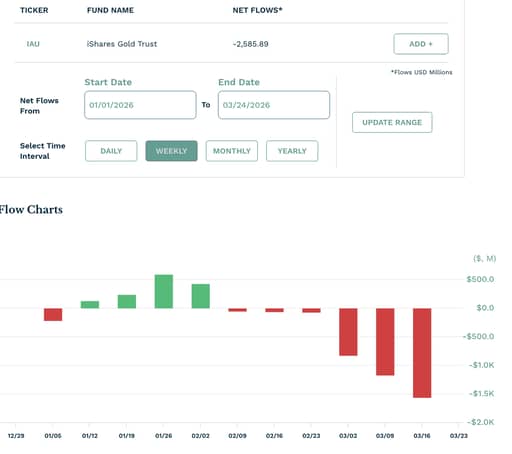Select the DAILY time interval

tap(111, 151)
